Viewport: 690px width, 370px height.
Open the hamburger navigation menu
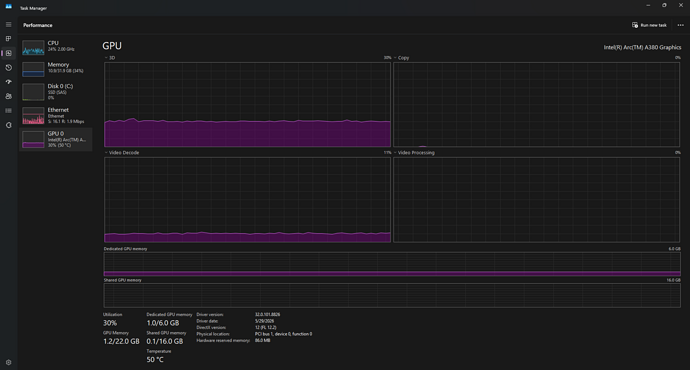(x=8, y=25)
